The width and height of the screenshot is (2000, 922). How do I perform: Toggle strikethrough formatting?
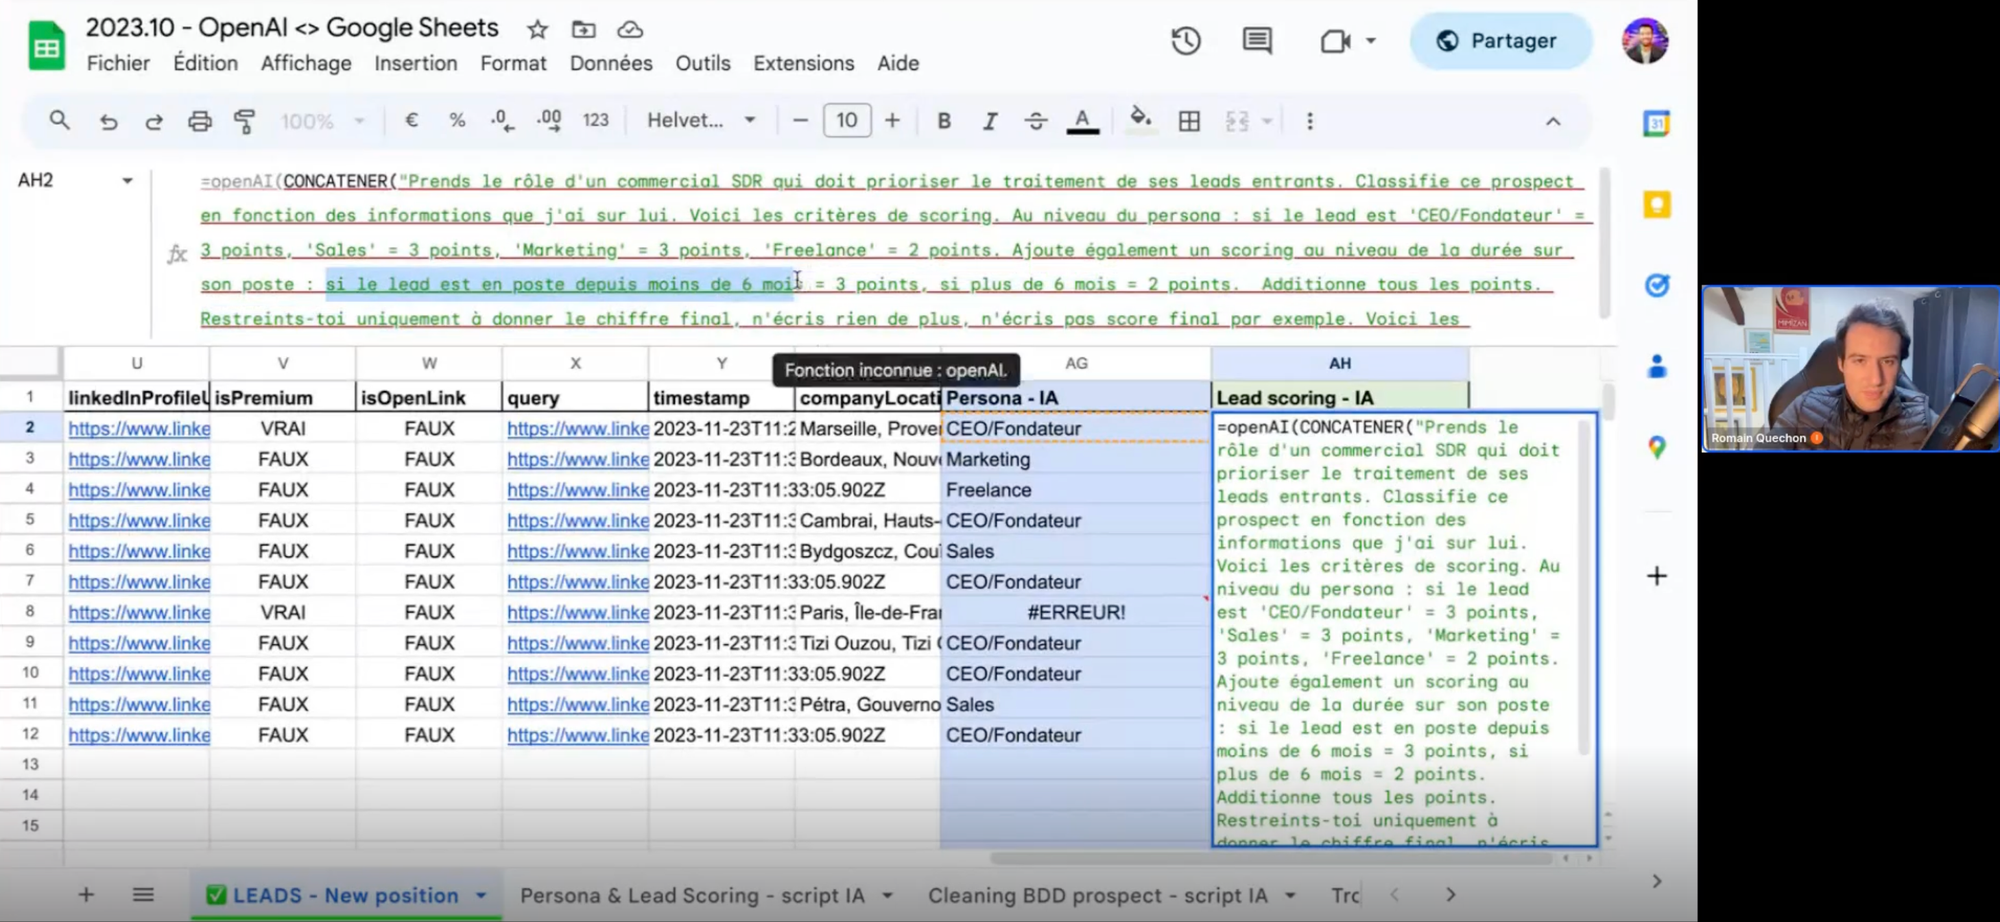point(1035,121)
